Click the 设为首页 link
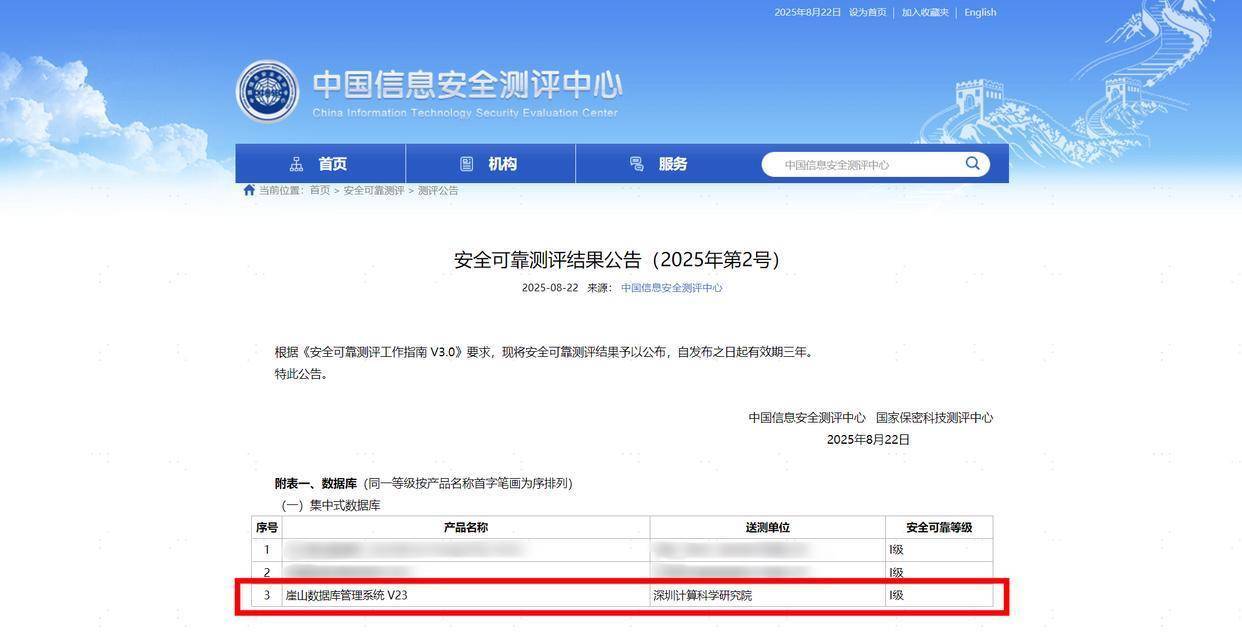The image size is (1242, 640). point(866,10)
